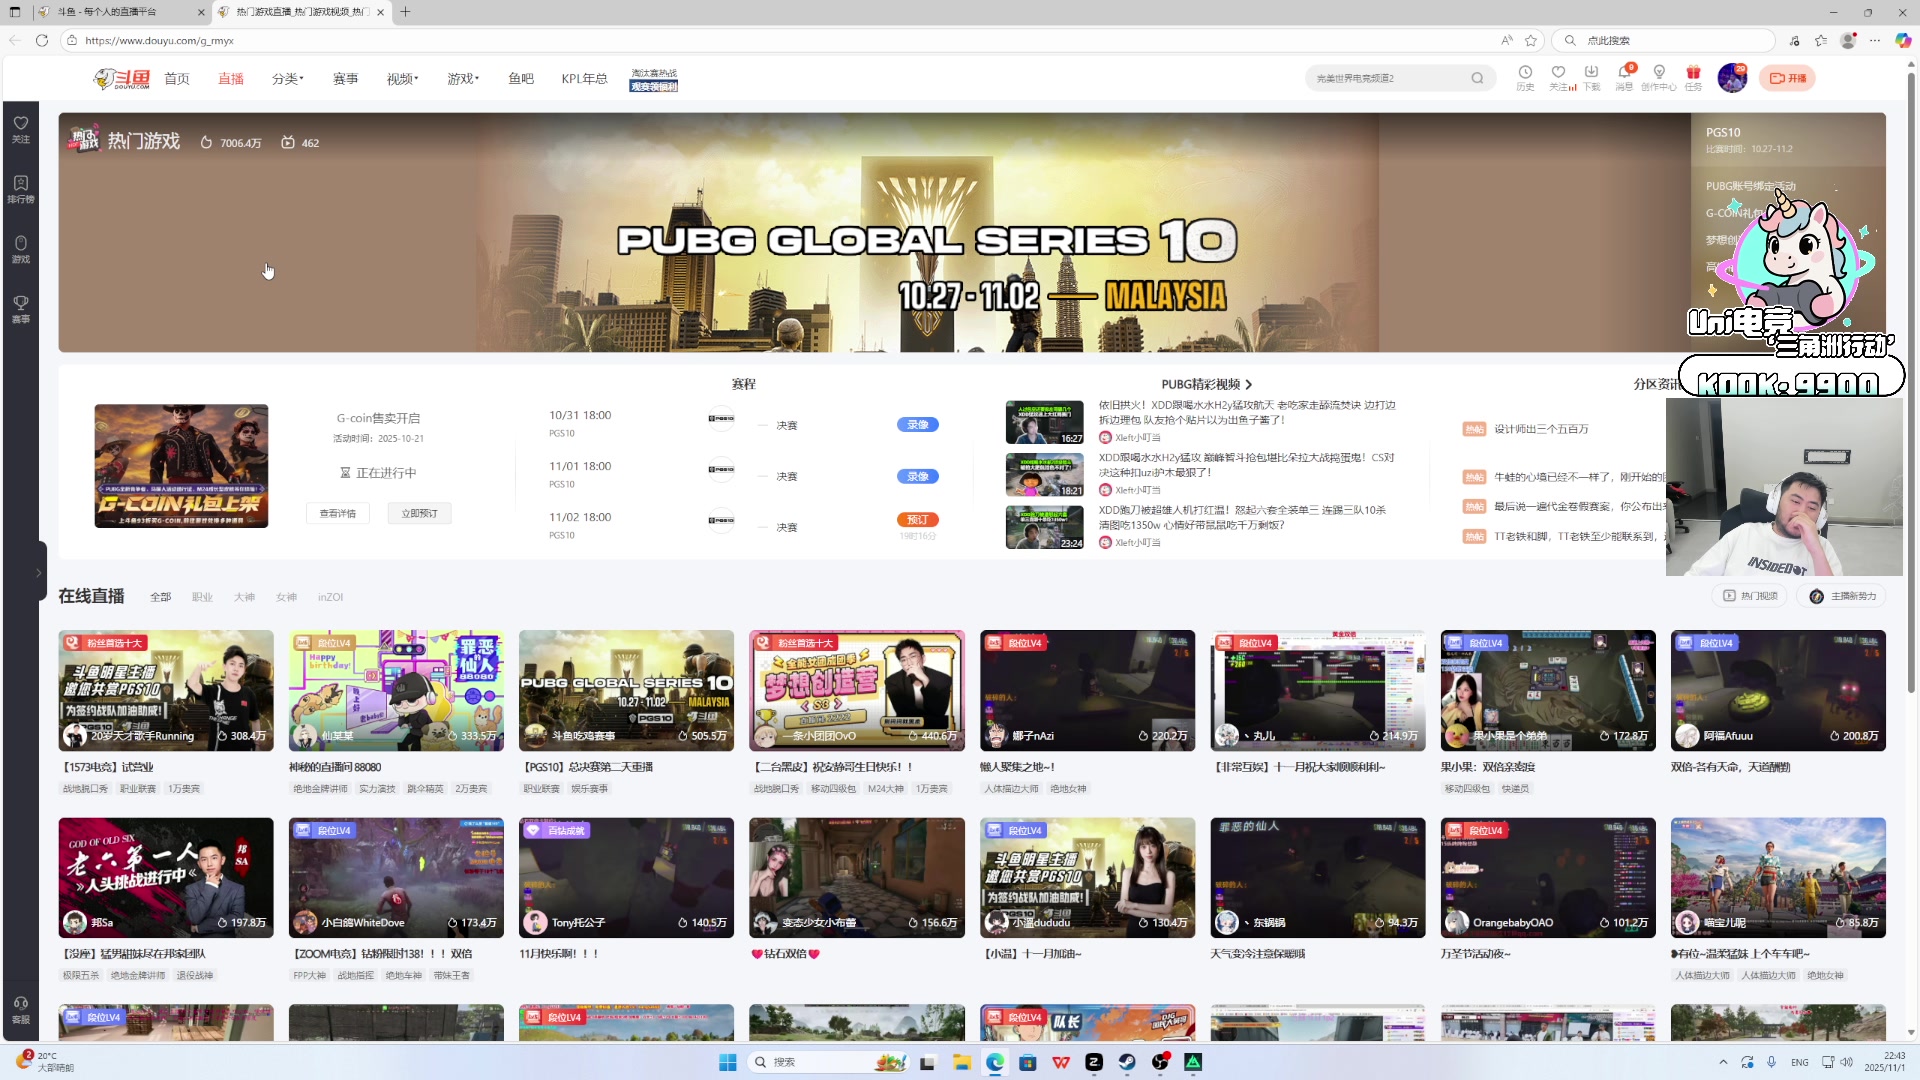The height and width of the screenshot is (1080, 1920).
Task: Open the 斗鱼吃鸡赛事 stream thumbnail
Action: click(x=626, y=690)
